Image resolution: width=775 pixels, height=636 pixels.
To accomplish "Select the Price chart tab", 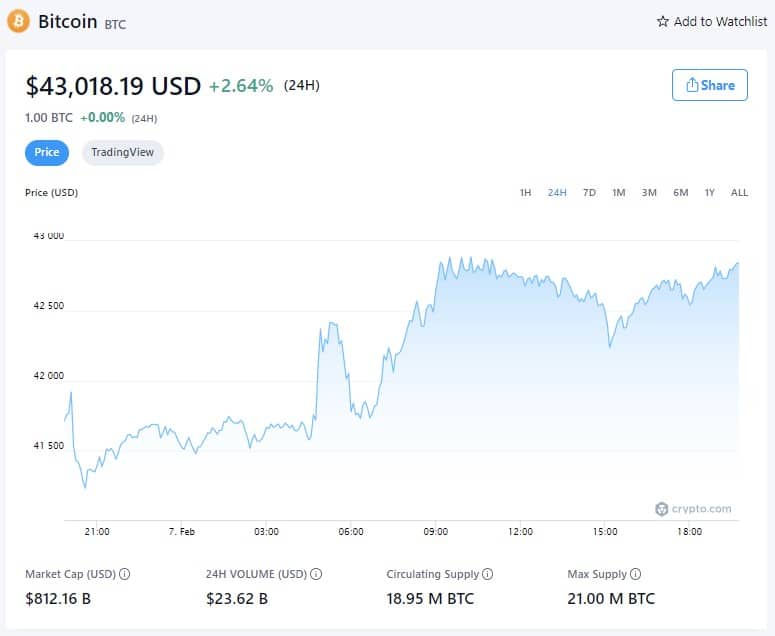I will click(47, 152).
